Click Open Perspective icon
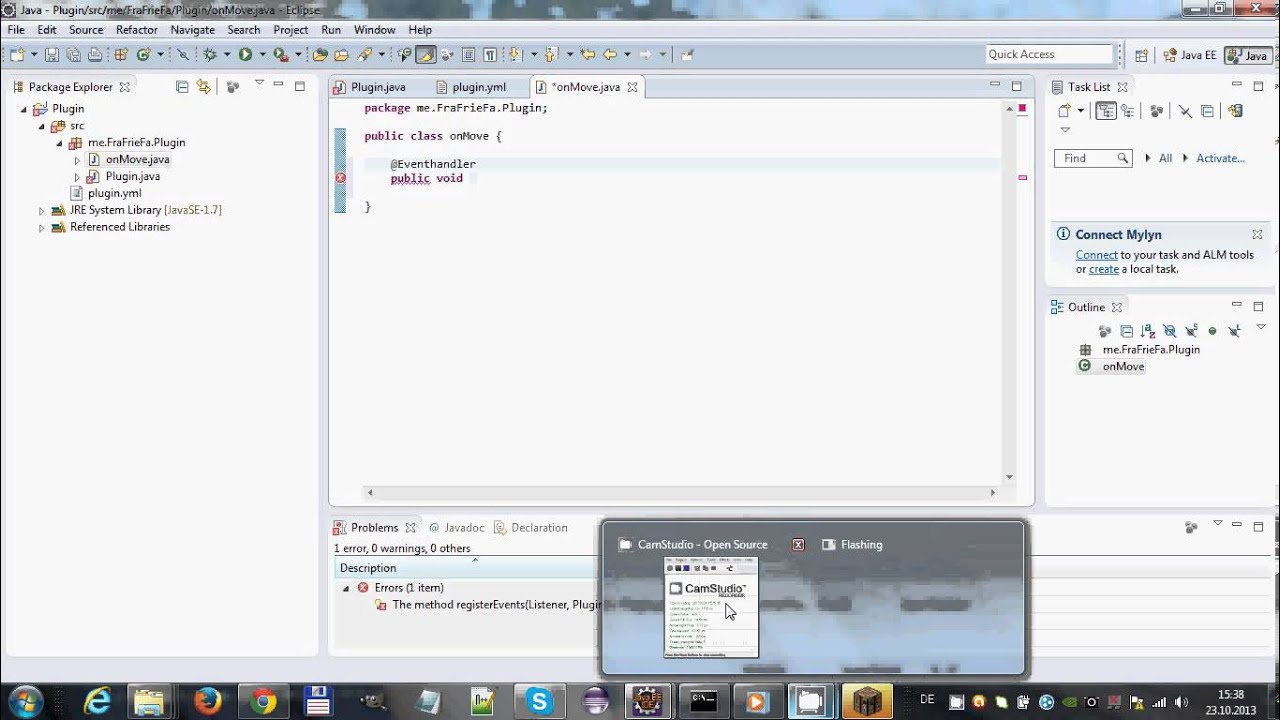The height and width of the screenshot is (720, 1280). (1141, 55)
